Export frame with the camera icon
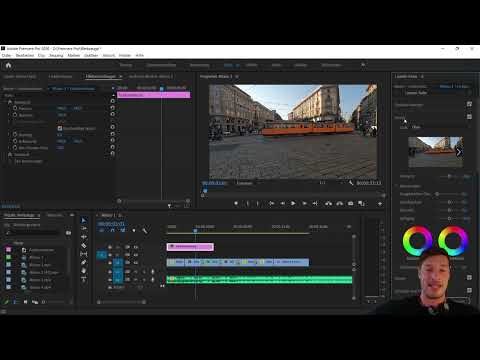 [350, 203]
